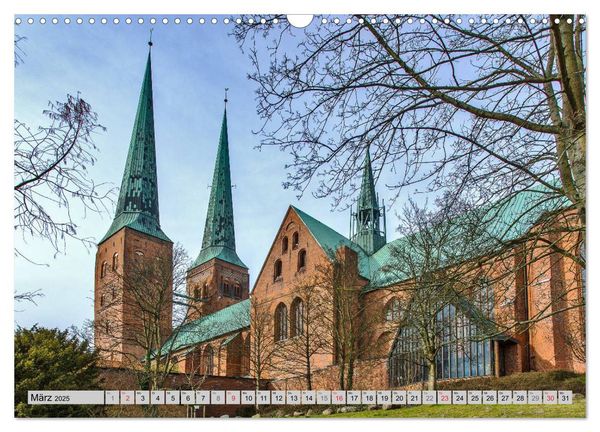This screenshot has height=432, width=600.
Task: Select day 20 in the calendar strip
Action: [x=399, y=398]
